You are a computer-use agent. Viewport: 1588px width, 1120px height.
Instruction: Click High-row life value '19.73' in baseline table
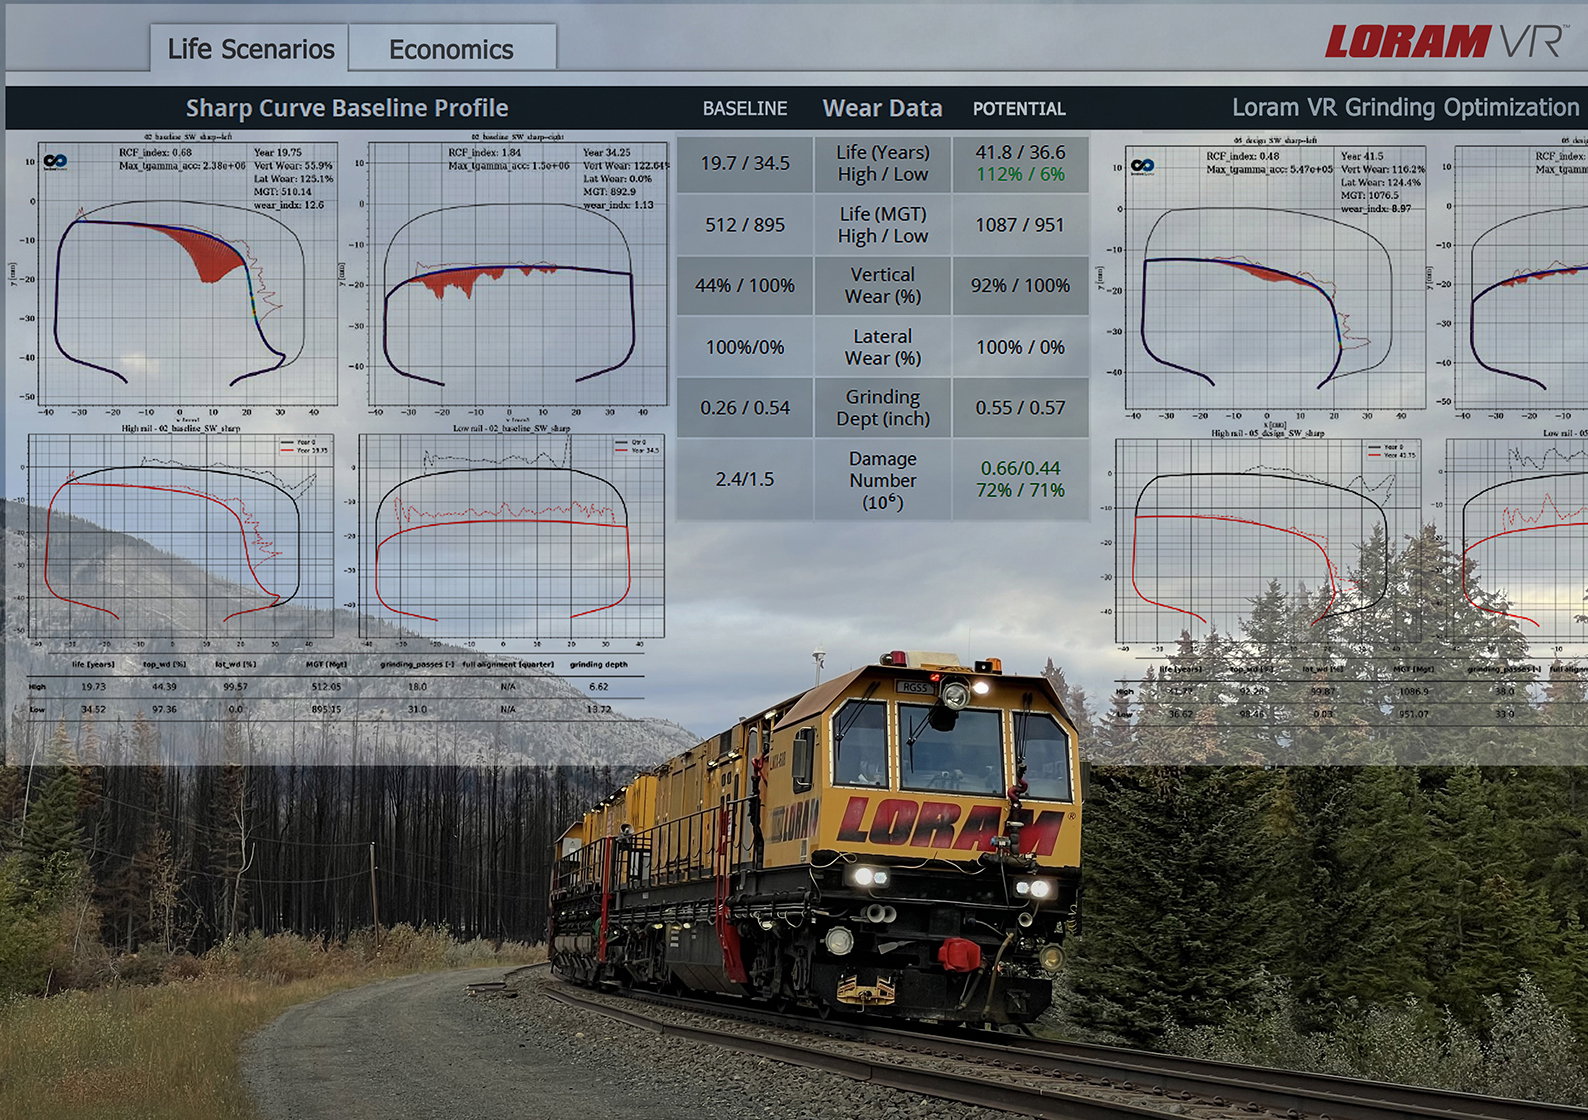(93, 687)
